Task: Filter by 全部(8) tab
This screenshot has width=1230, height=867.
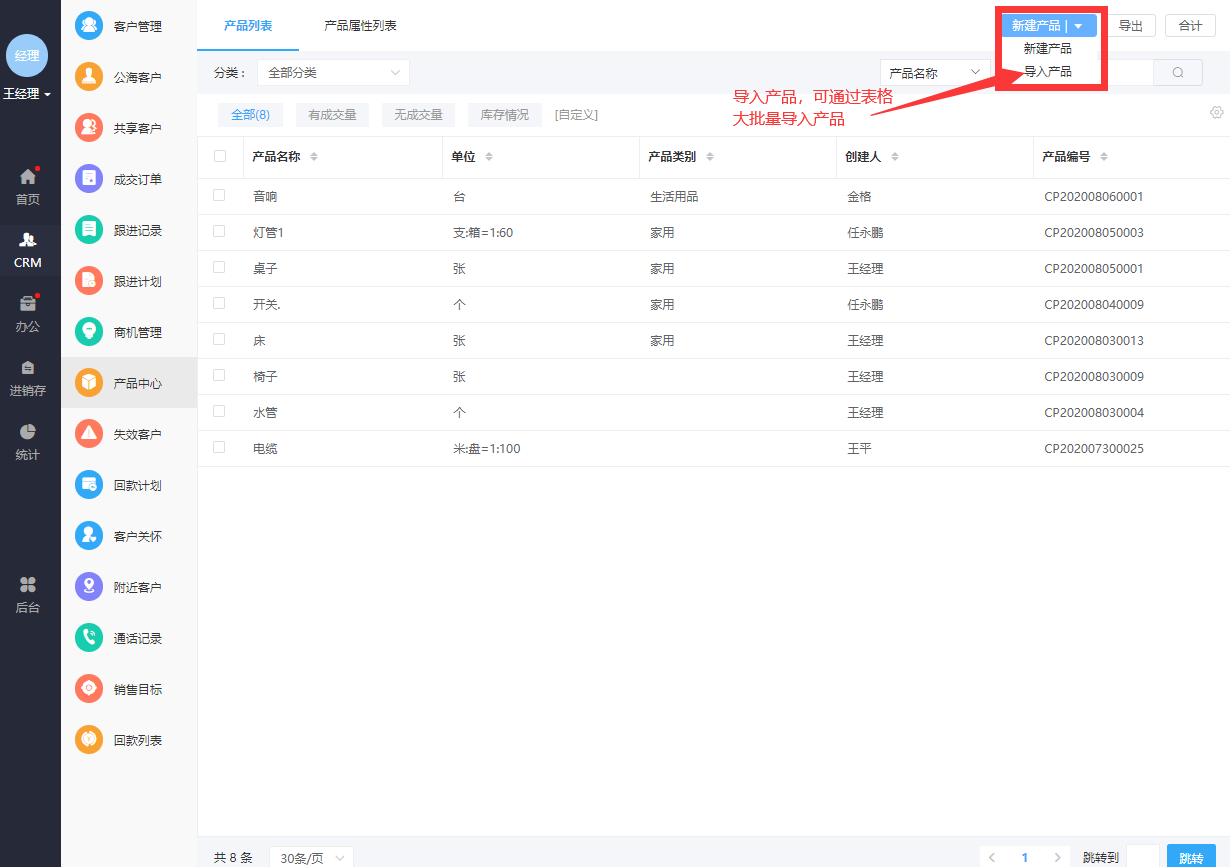Action: click(250, 115)
